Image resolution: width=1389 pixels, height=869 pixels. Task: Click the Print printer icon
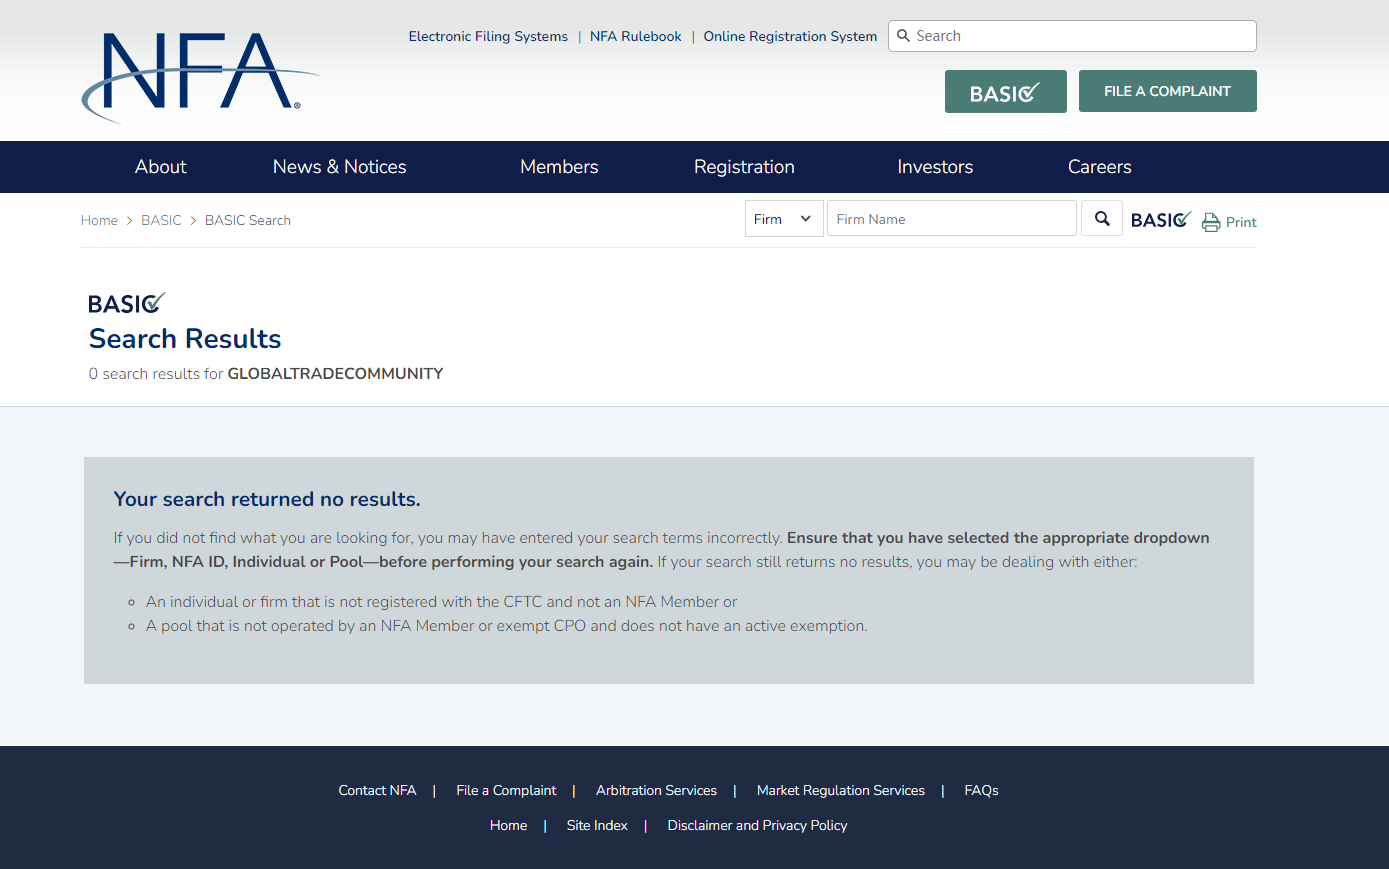pyautogui.click(x=1211, y=222)
